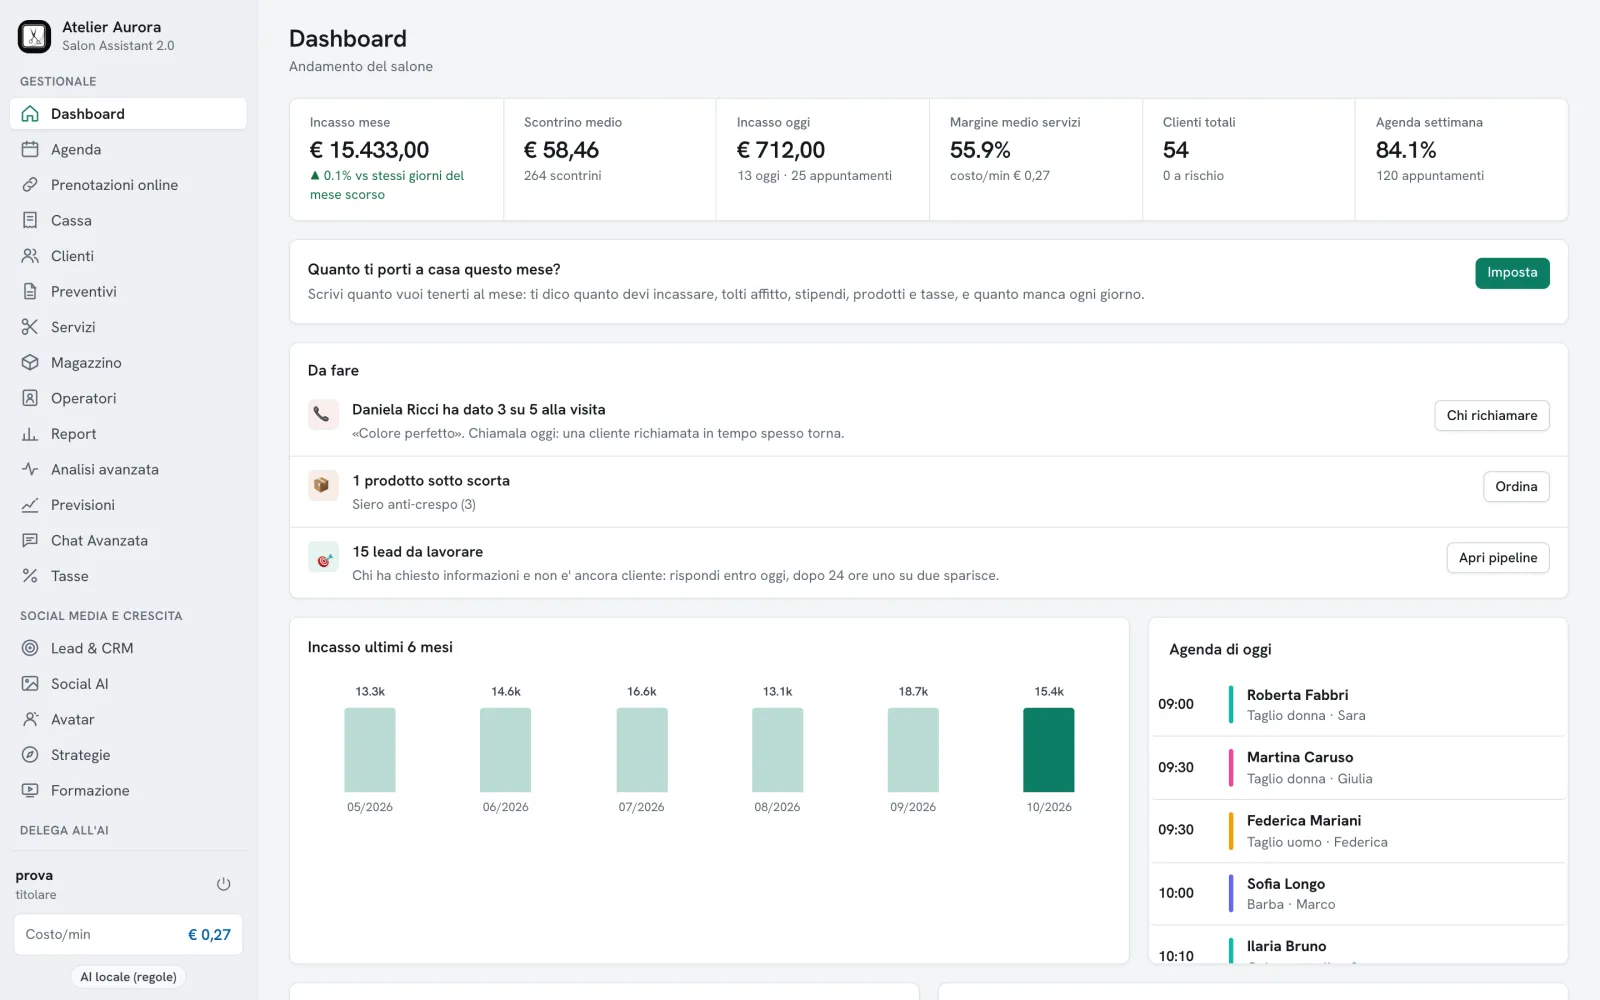Click the Ordina button

point(1516,487)
